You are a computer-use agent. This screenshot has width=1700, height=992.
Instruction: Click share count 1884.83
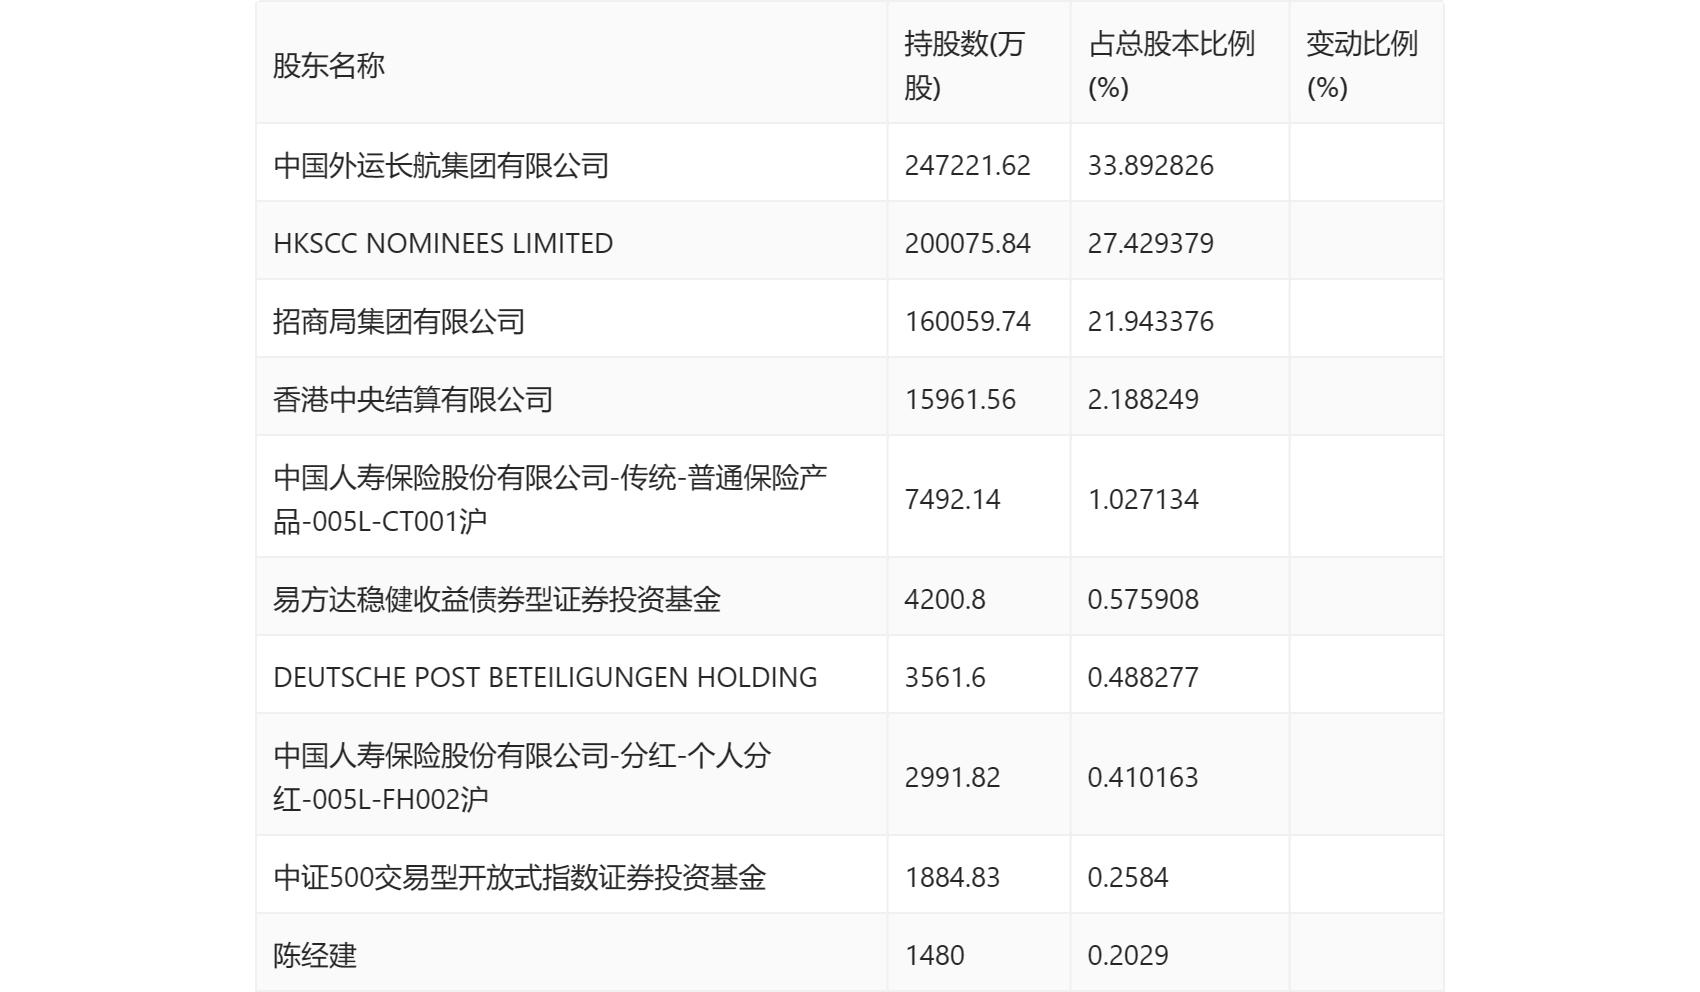pyautogui.click(x=952, y=877)
